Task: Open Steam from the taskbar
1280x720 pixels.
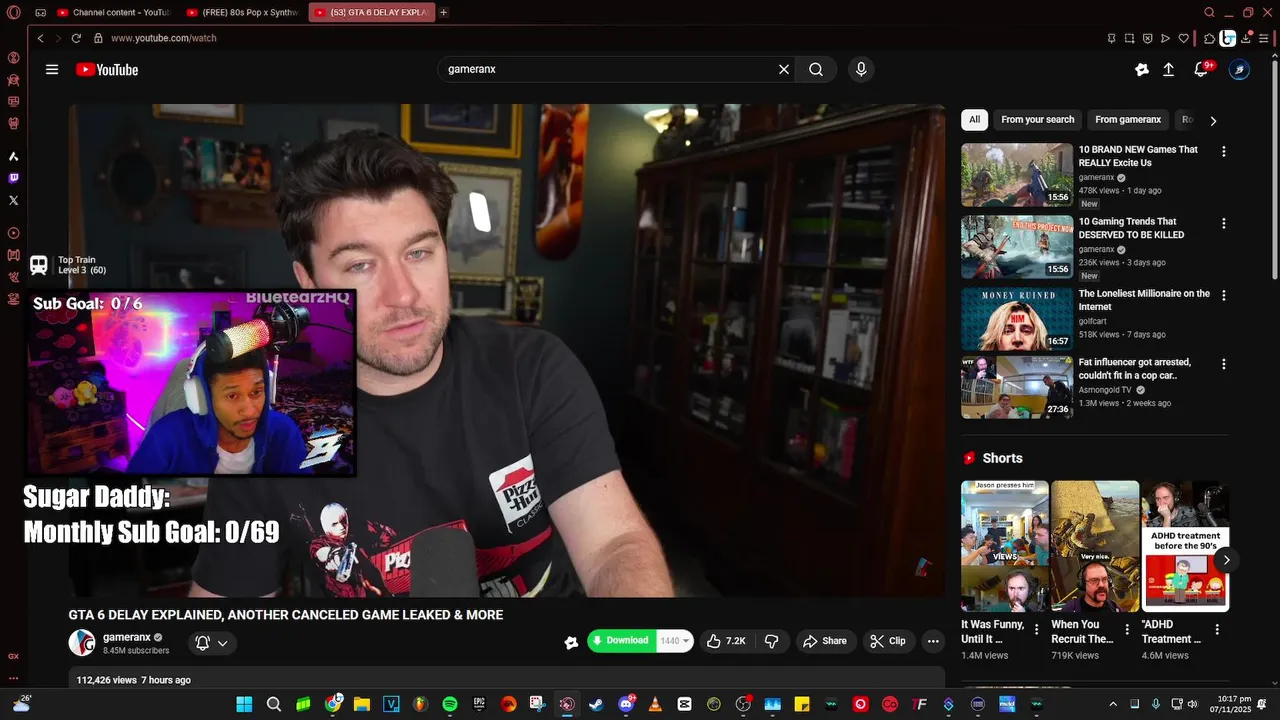Action: point(596,704)
